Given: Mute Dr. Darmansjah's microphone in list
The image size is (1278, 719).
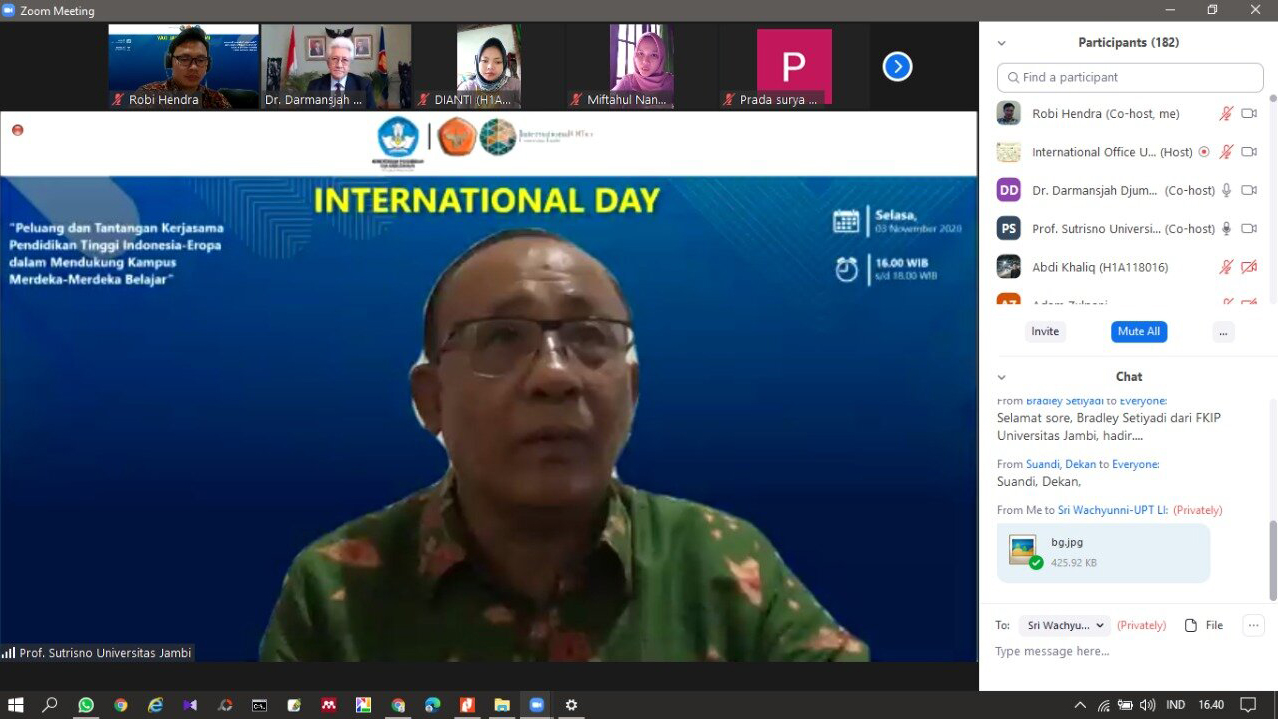Looking at the screenshot, I should pyautogui.click(x=1226, y=190).
